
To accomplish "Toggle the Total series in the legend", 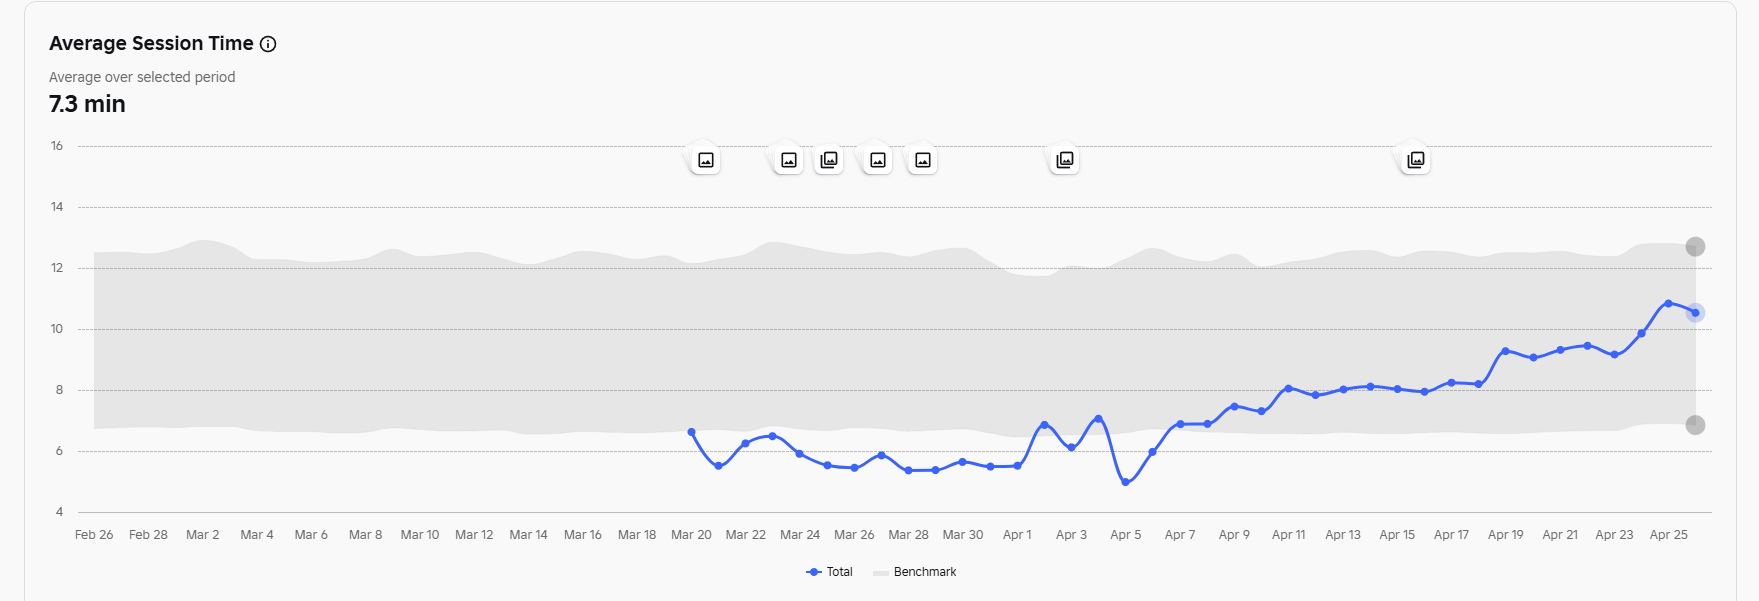I will 829,572.
